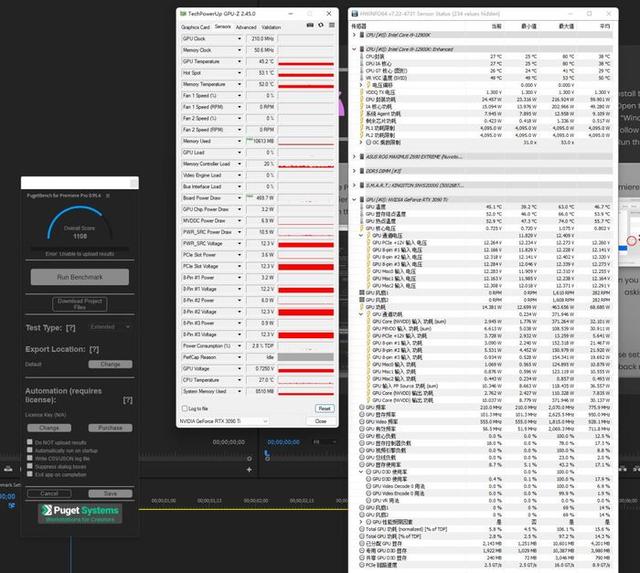The width and height of the screenshot is (640, 573).
Task: Click Test Type [?] help icon
Action: click(x=71, y=328)
